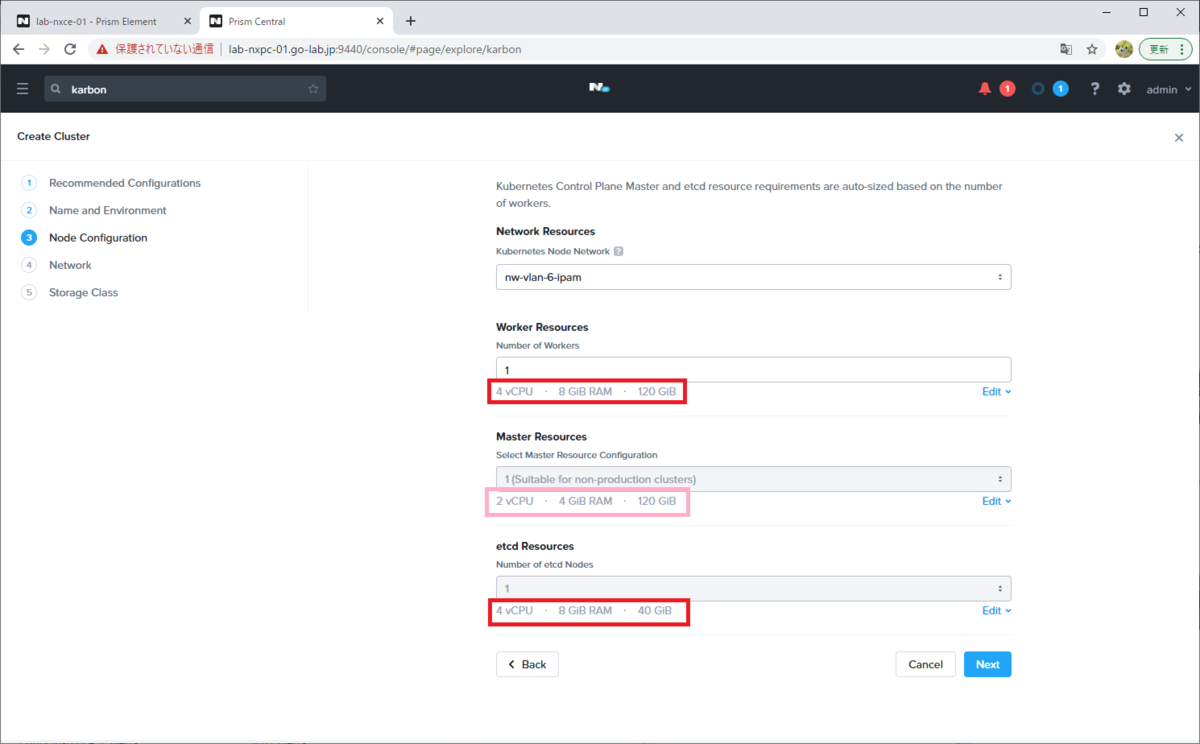Image resolution: width=1200 pixels, height=744 pixels.
Task: Go to the Storage Class step
Action: (x=83, y=293)
